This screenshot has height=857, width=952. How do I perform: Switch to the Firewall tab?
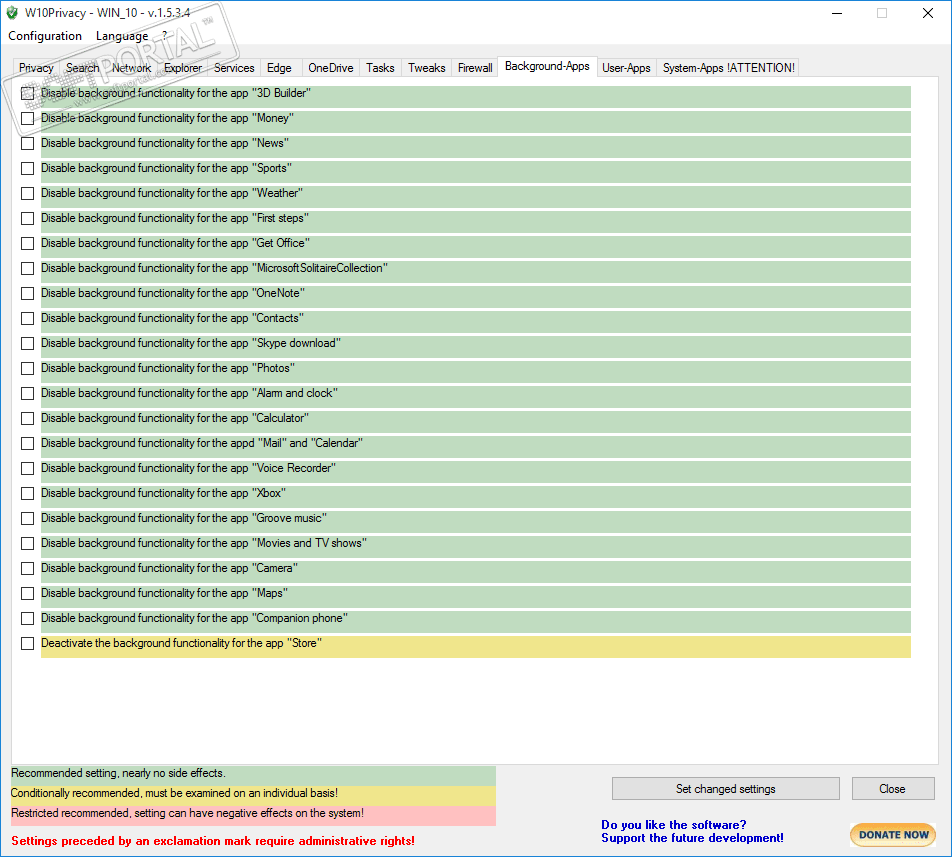475,68
